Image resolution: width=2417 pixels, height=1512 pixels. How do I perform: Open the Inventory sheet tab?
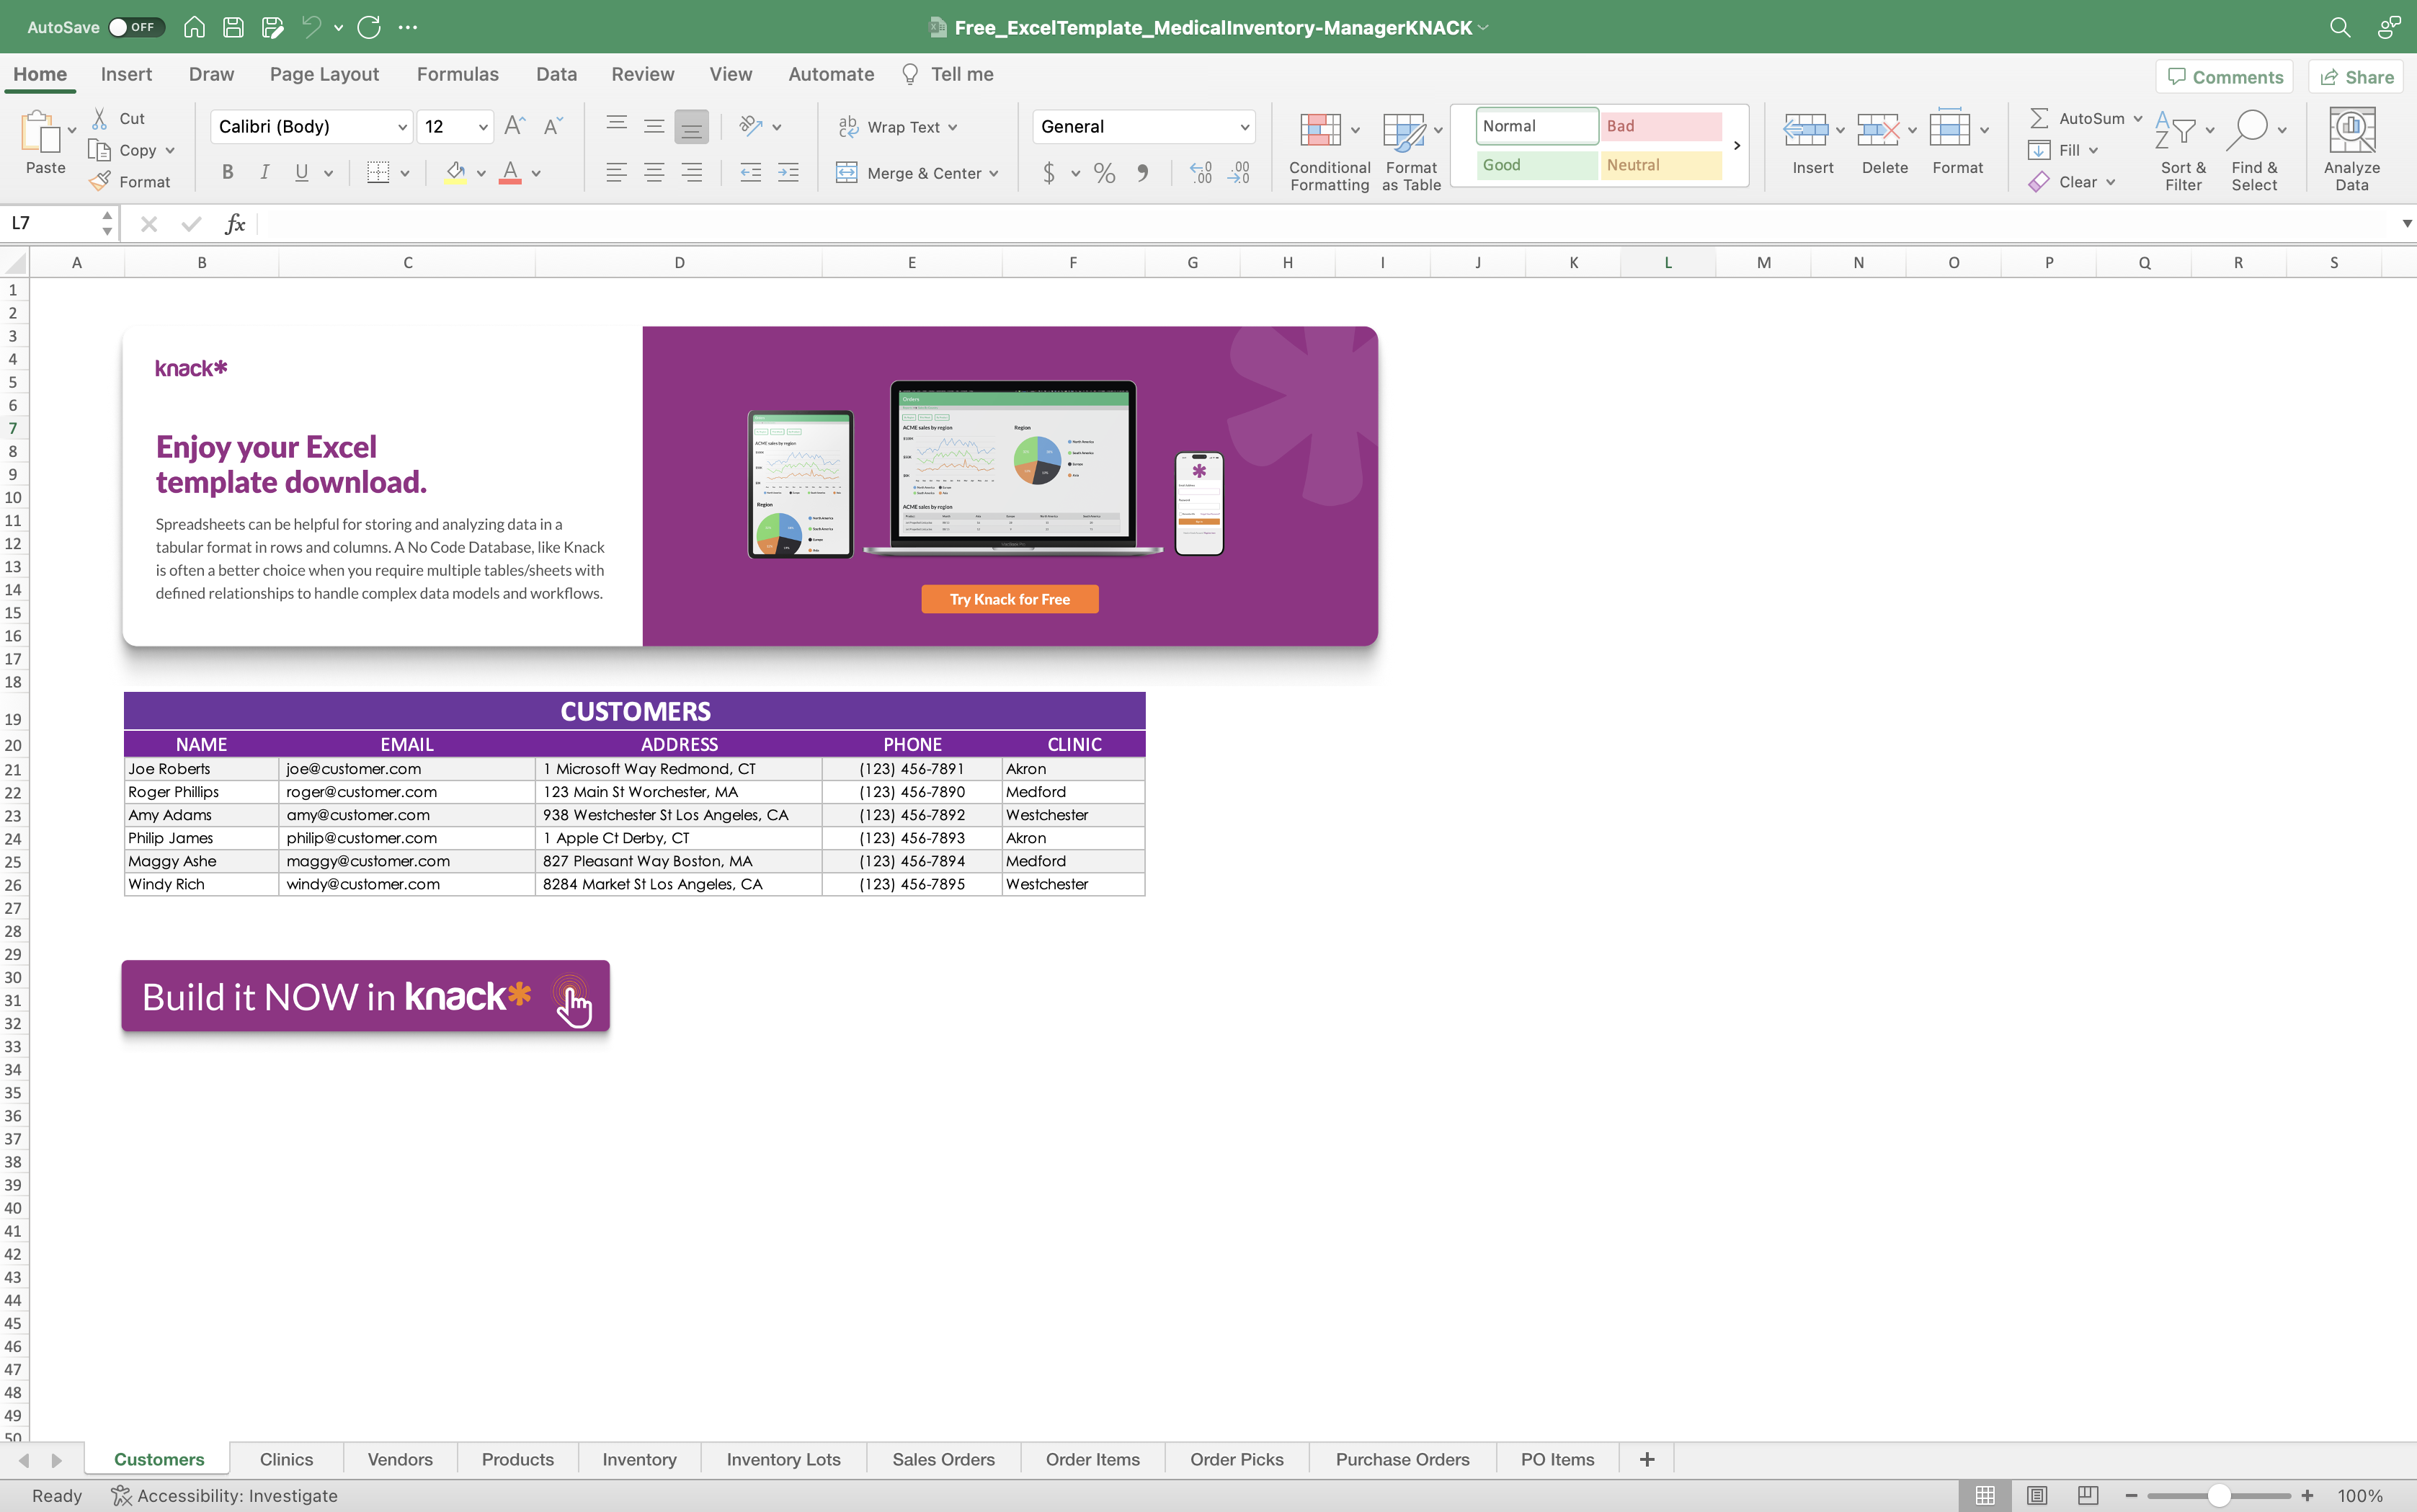[638, 1459]
